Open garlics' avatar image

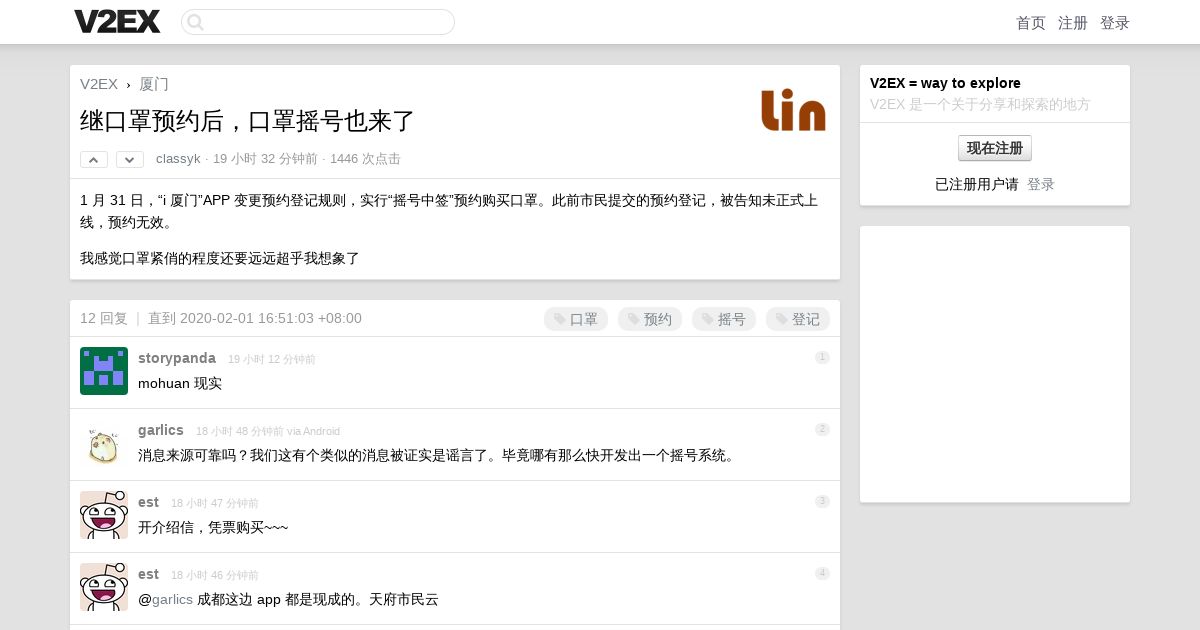104,443
